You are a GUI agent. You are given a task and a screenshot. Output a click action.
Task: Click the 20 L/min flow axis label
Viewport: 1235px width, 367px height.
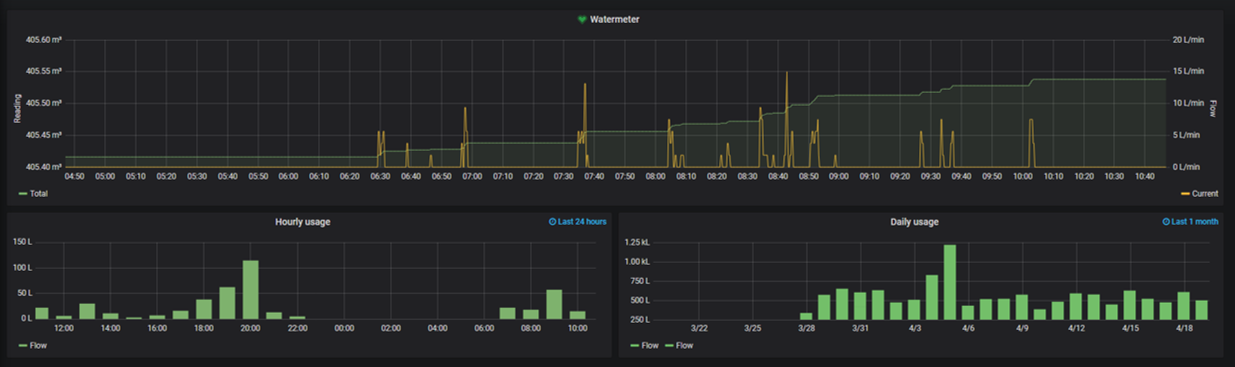click(x=1188, y=40)
